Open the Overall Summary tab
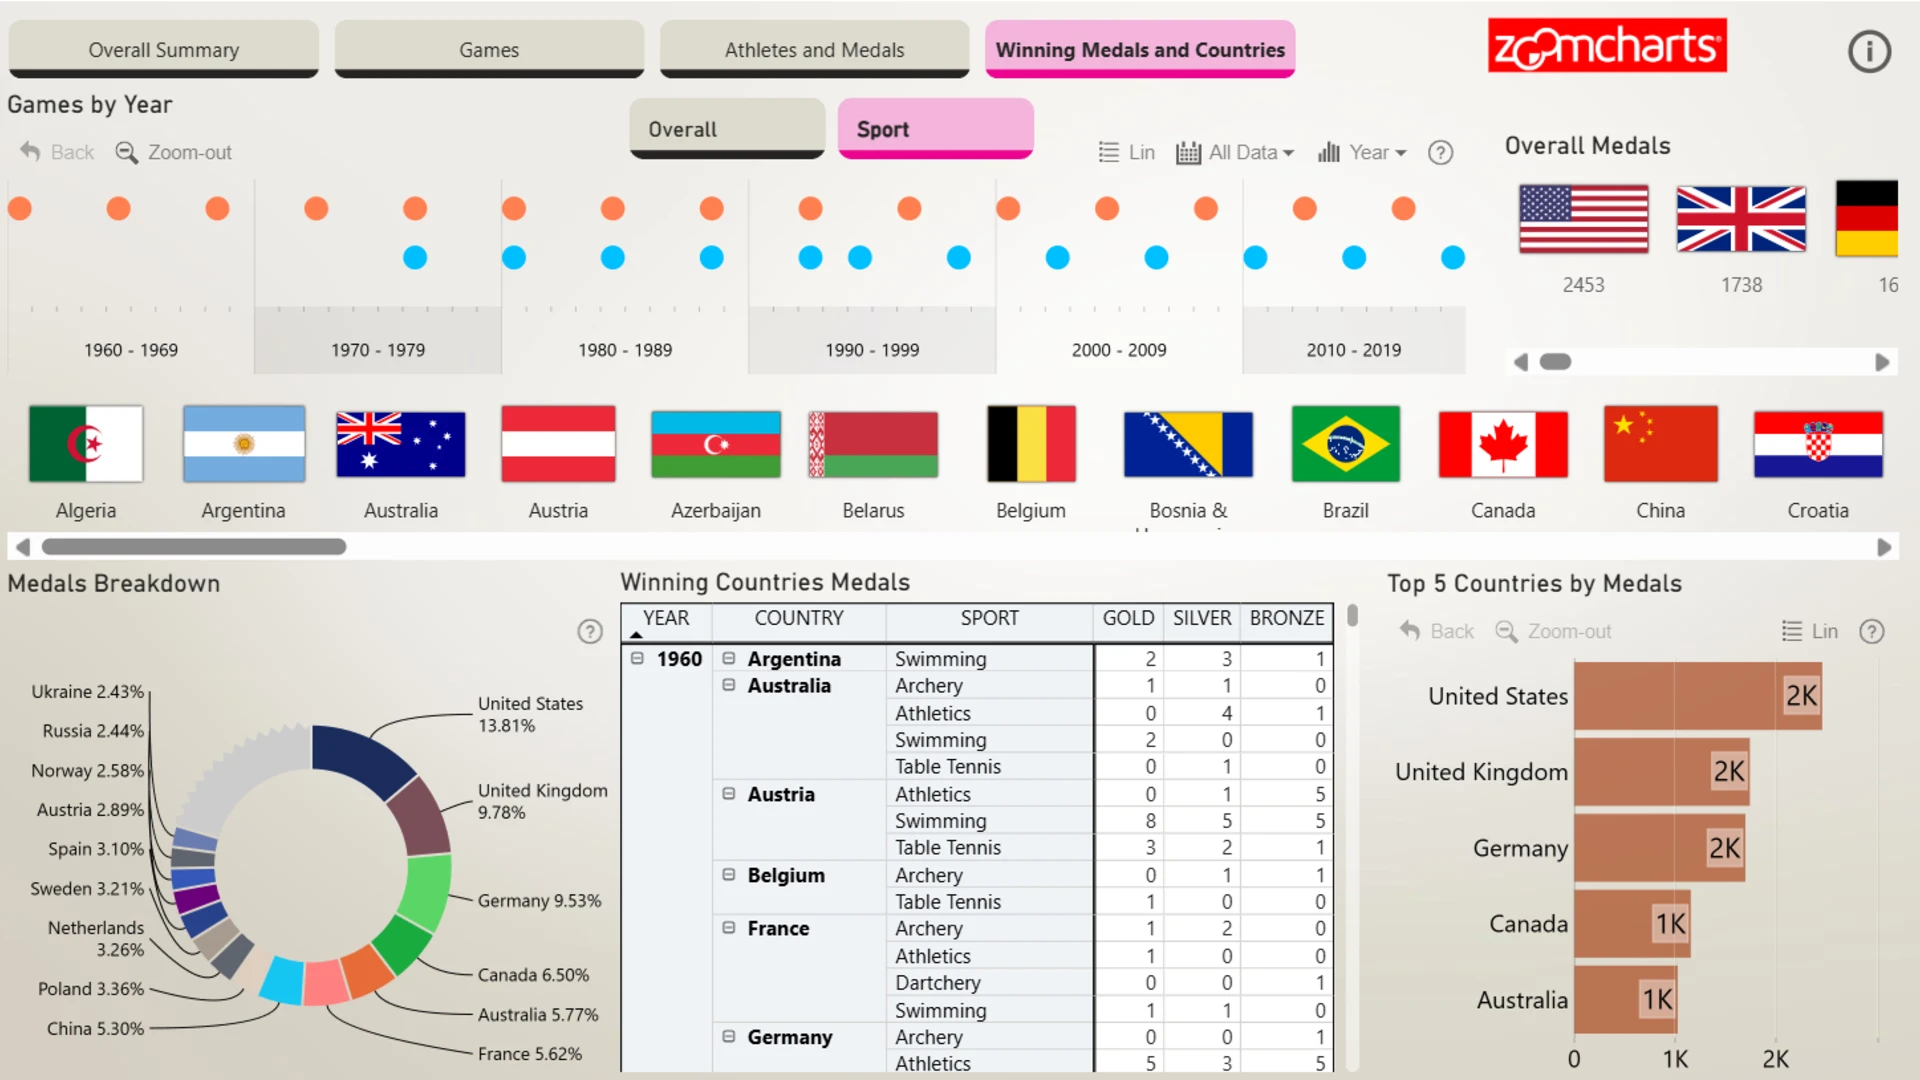This screenshot has width=1920, height=1080. 164,49
